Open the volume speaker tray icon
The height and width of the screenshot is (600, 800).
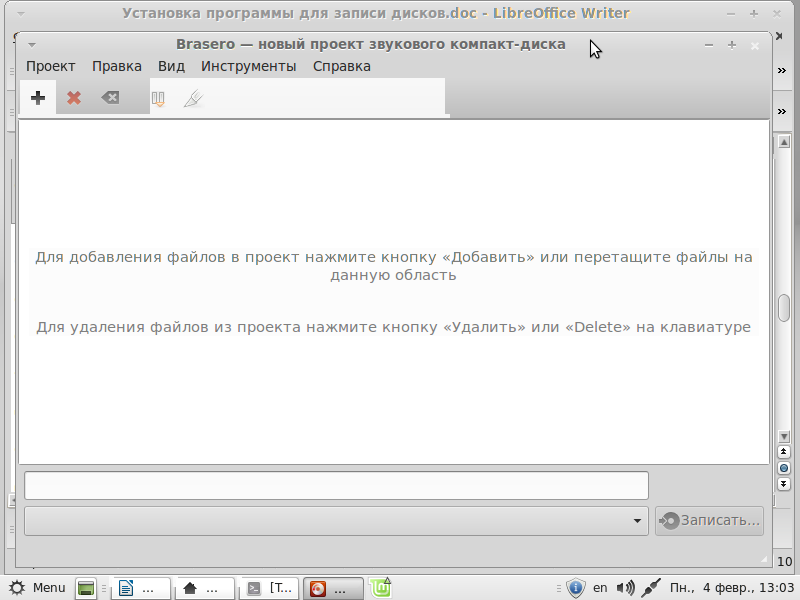626,588
